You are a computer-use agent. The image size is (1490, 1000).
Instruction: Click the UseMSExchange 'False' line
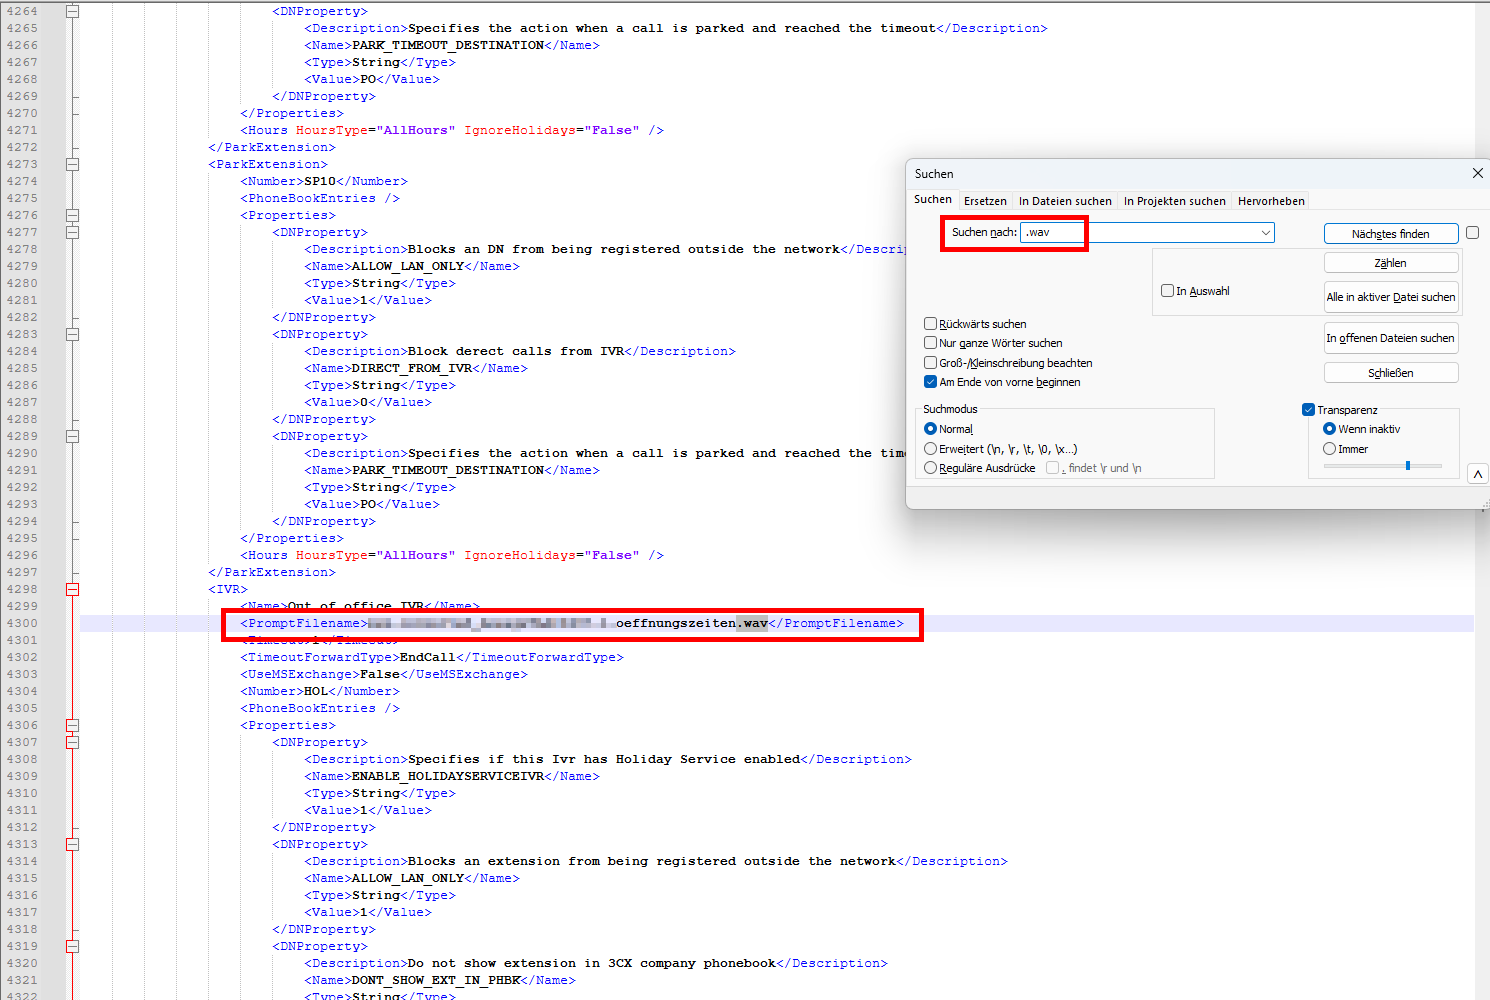[384, 674]
